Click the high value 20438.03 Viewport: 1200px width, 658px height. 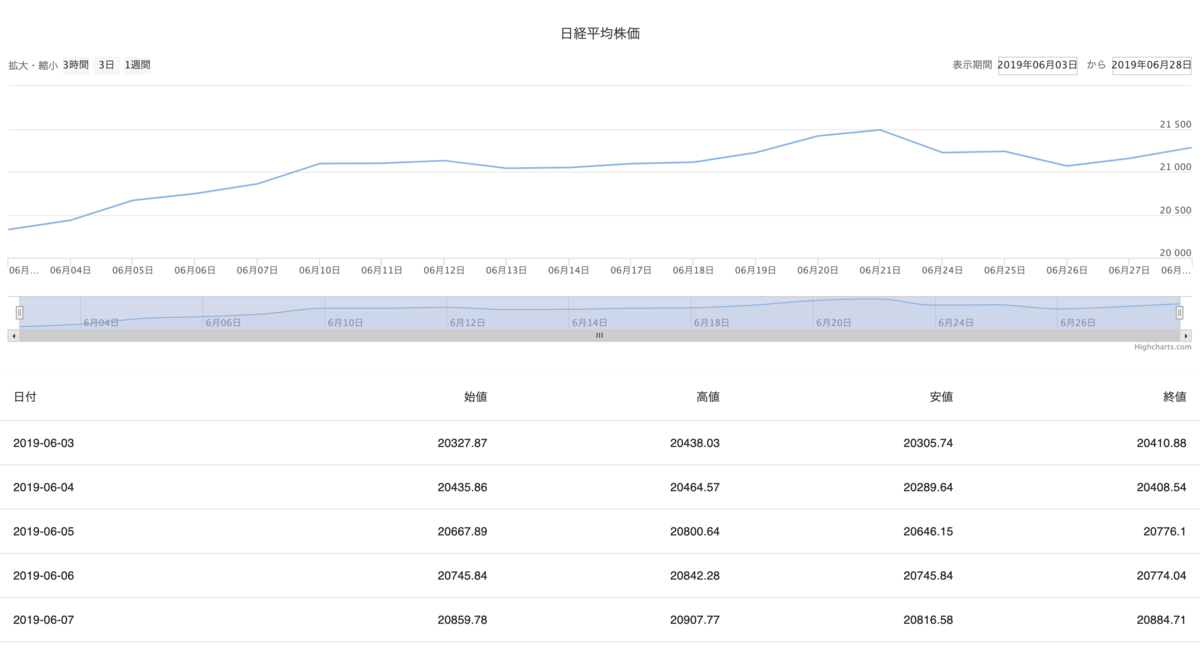695,443
